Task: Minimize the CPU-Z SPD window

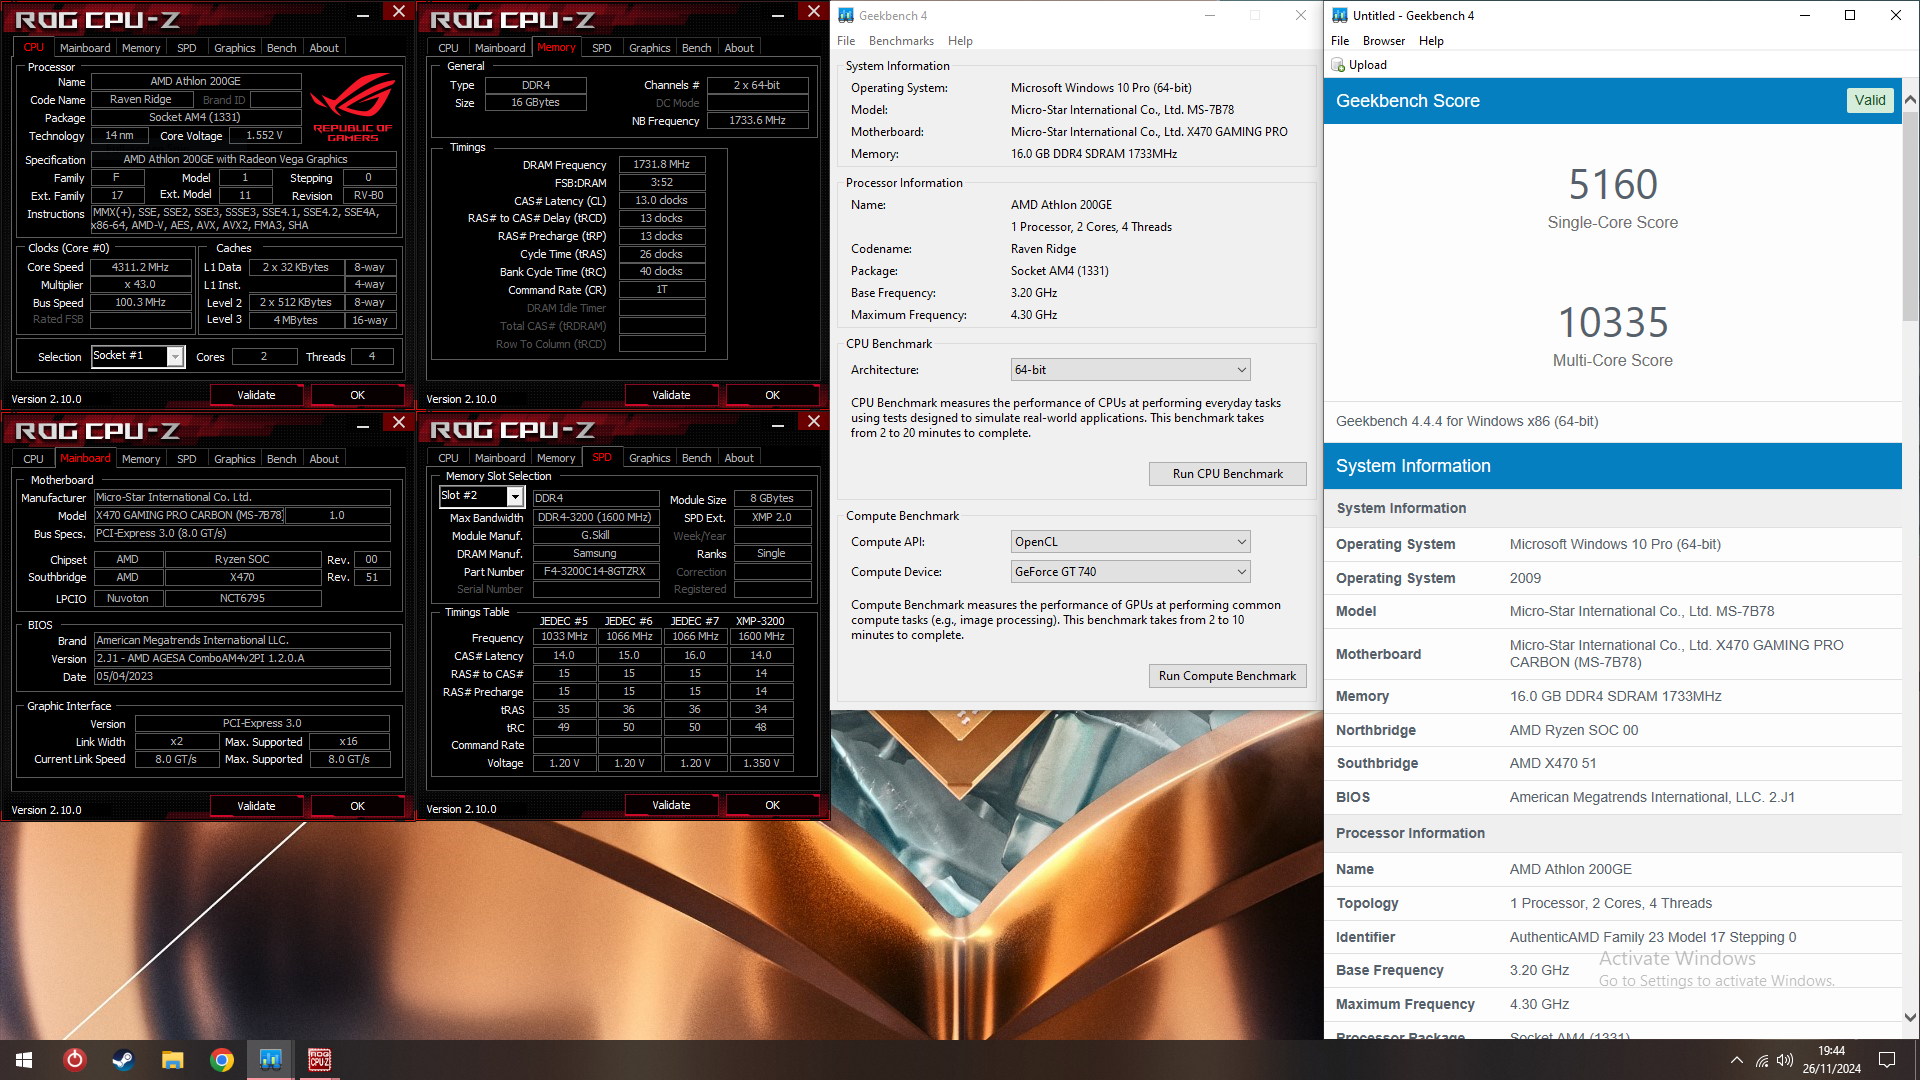Action: [x=778, y=425]
